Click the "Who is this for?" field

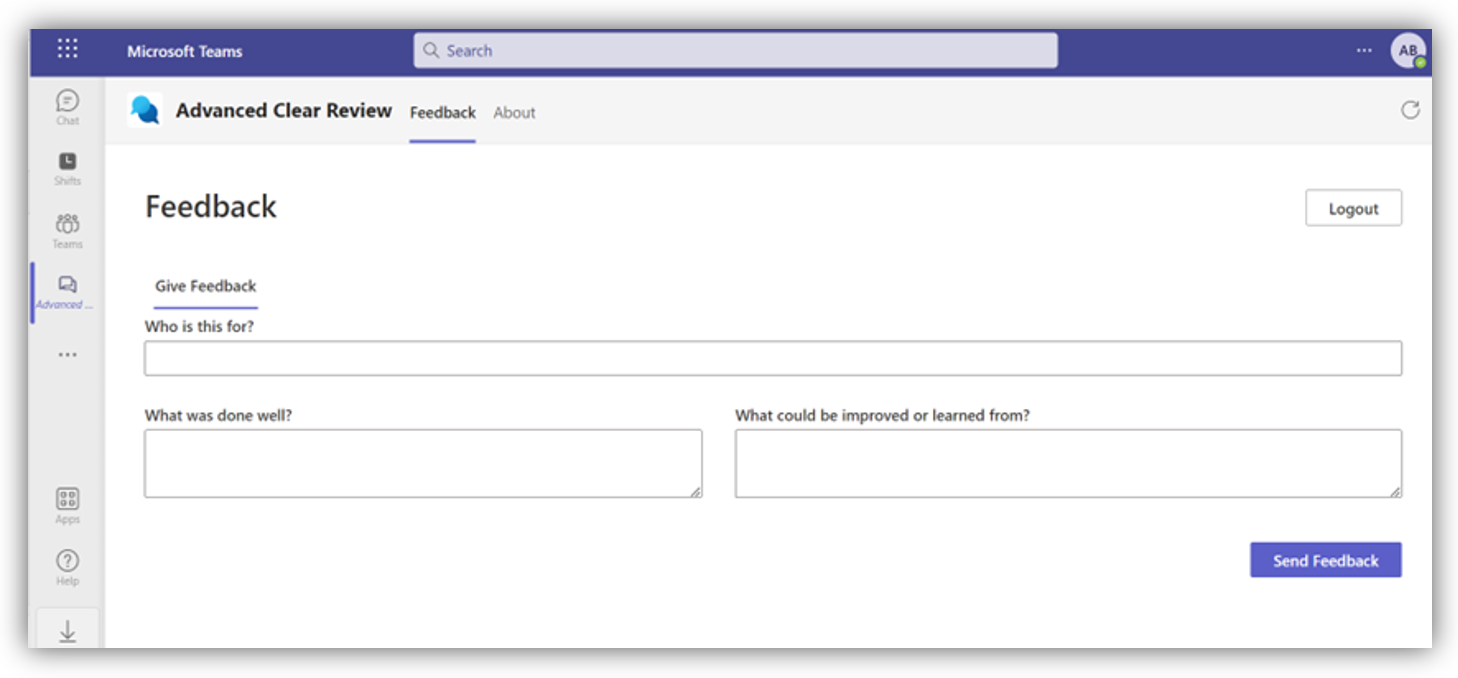tap(772, 358)
